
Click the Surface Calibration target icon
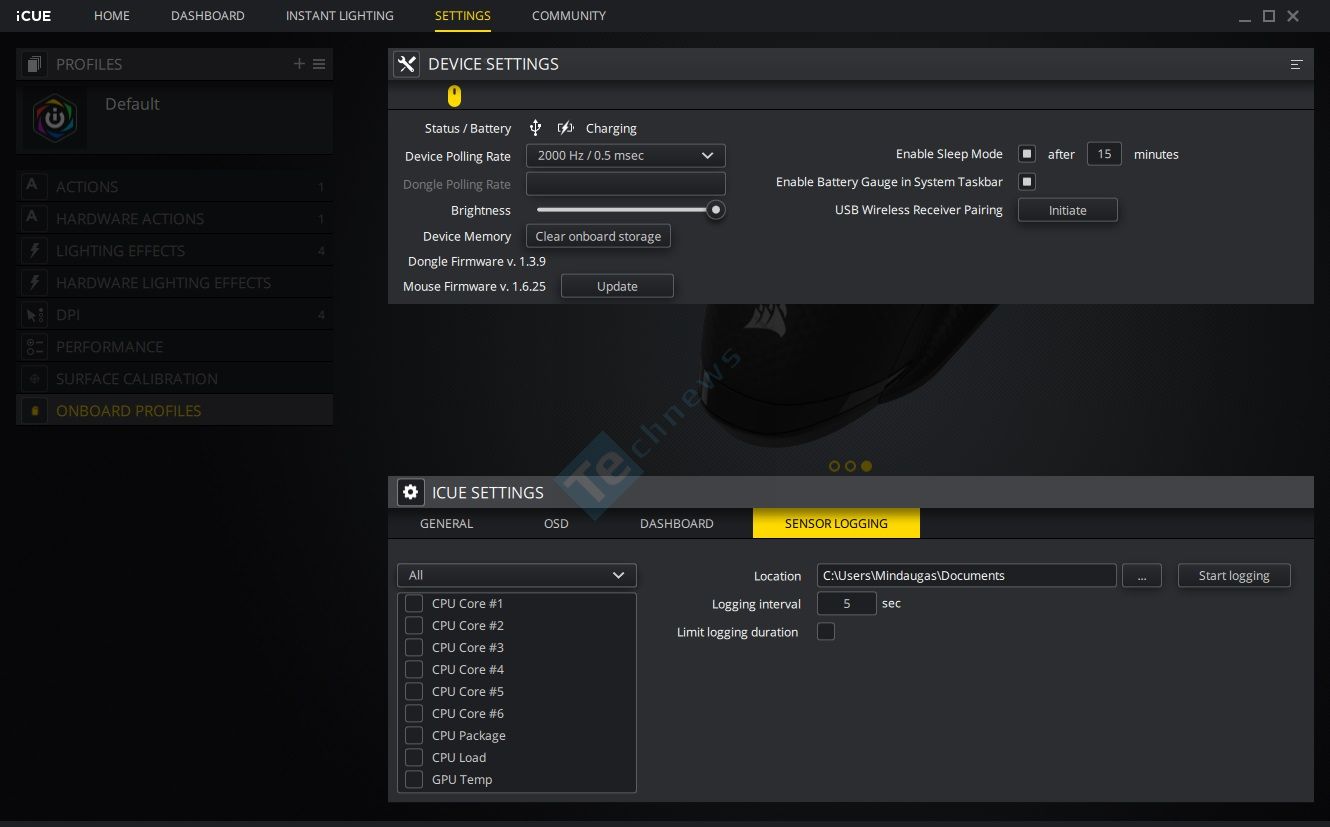click(x=34, y=378)
